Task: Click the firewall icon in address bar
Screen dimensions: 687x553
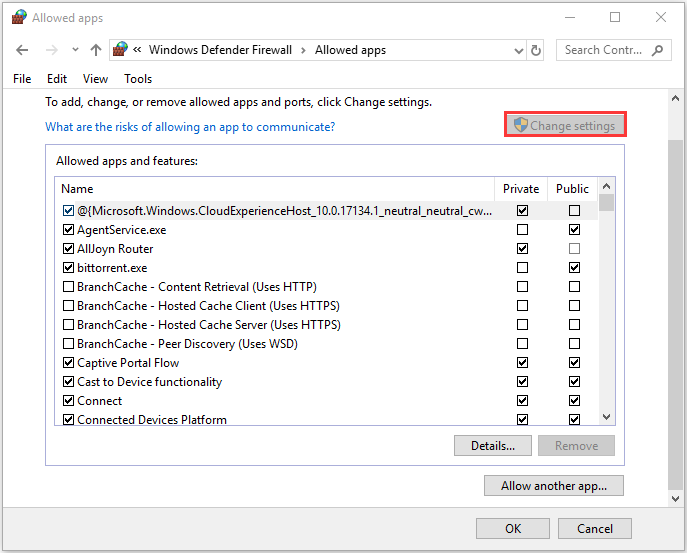Action: point(120,50)
